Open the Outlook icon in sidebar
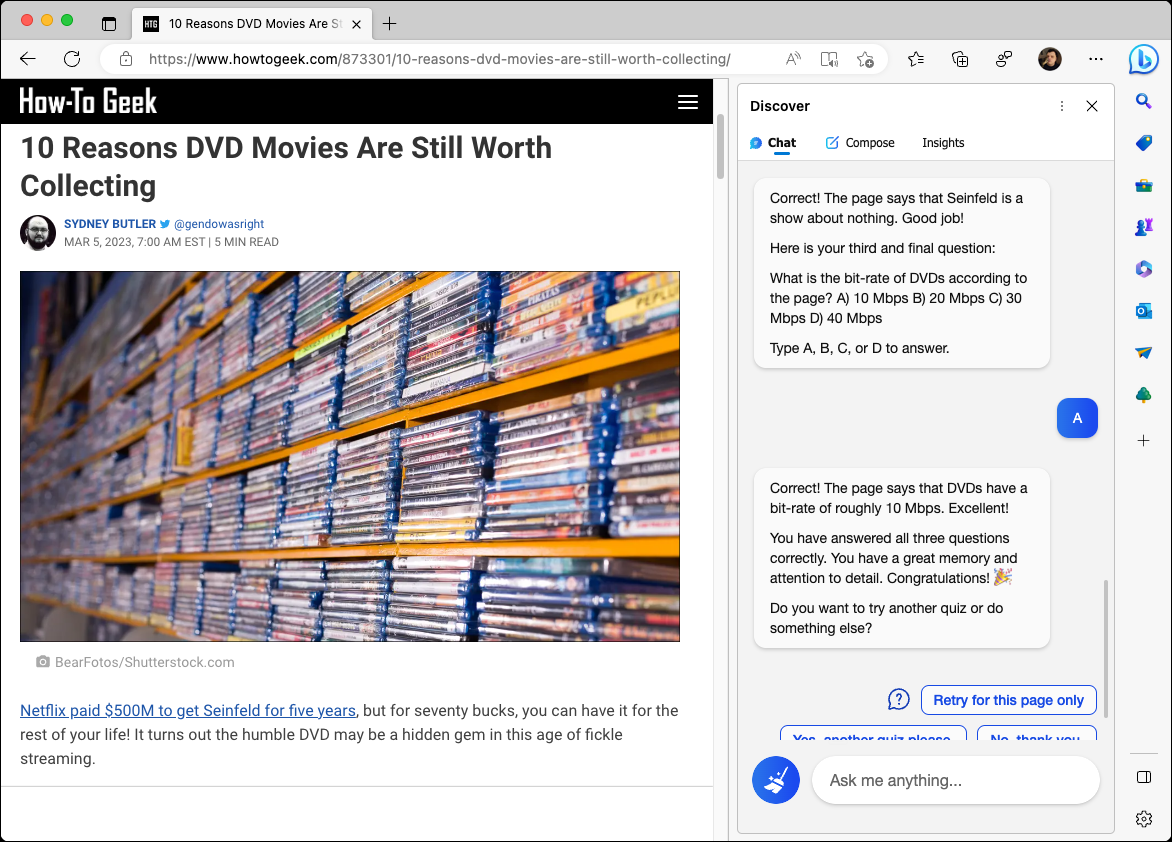This screenshot has height=842, width=1172. 1144,310
